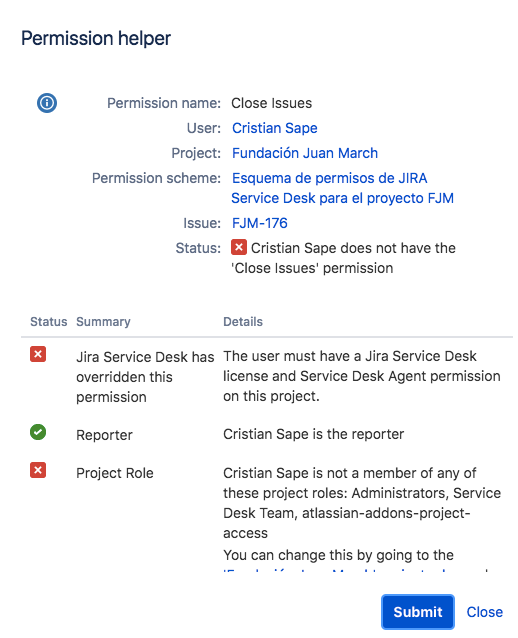This screenshot has height=638, width=518.
Task: Click 'Cristian Sape is the reporter' detail
Action: click(x=313, y=434)
